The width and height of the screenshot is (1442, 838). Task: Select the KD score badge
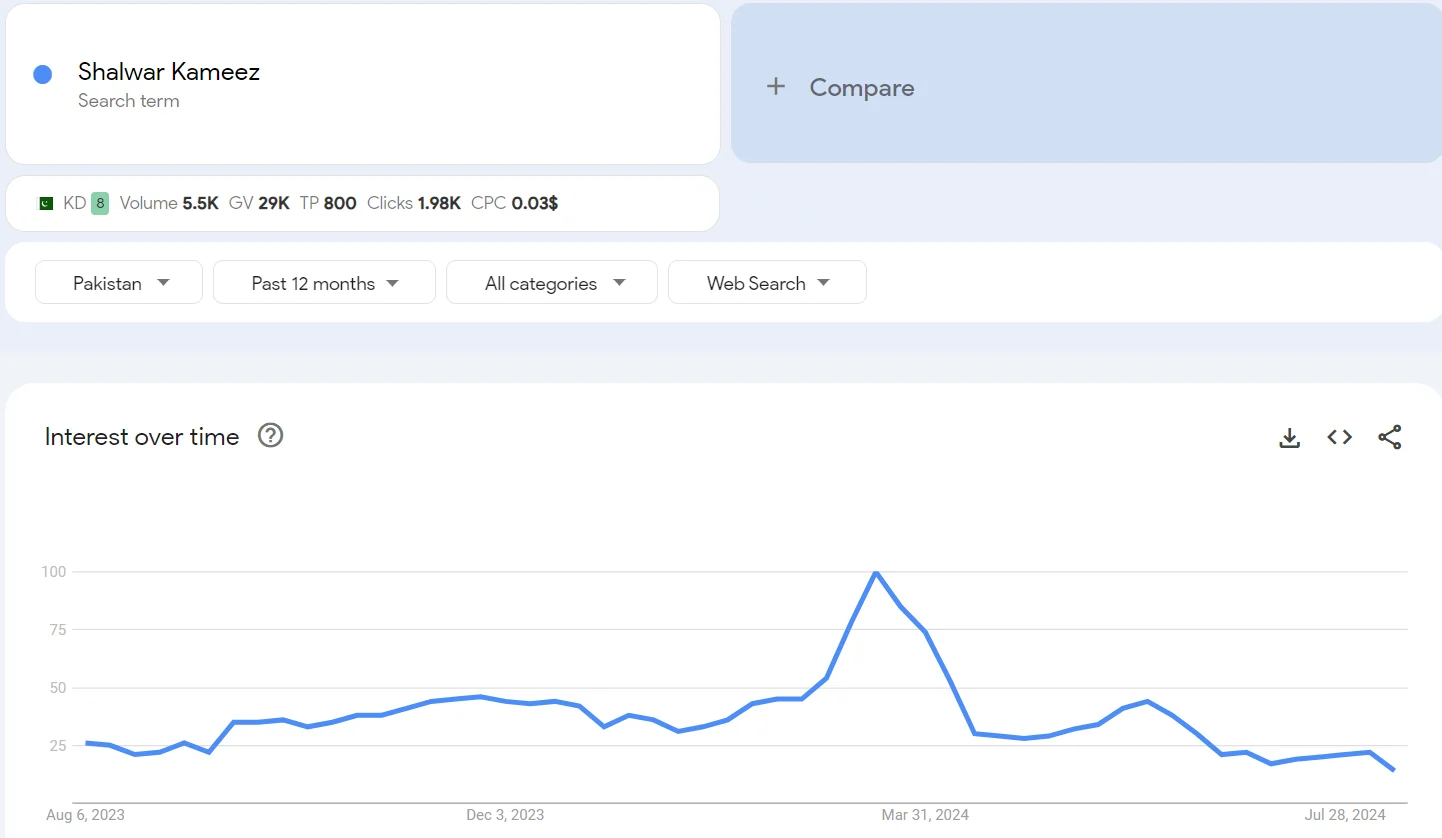click(98, 202)
